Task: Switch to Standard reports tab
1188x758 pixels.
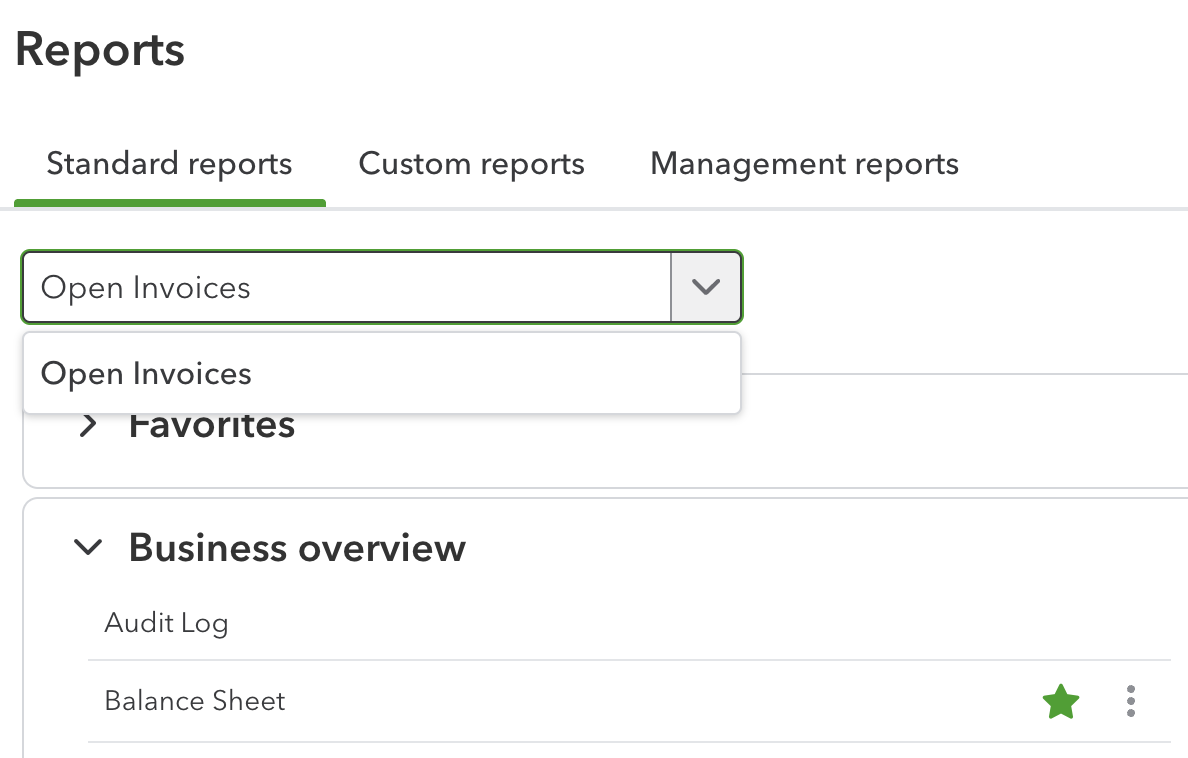Action: pos(170,164)
